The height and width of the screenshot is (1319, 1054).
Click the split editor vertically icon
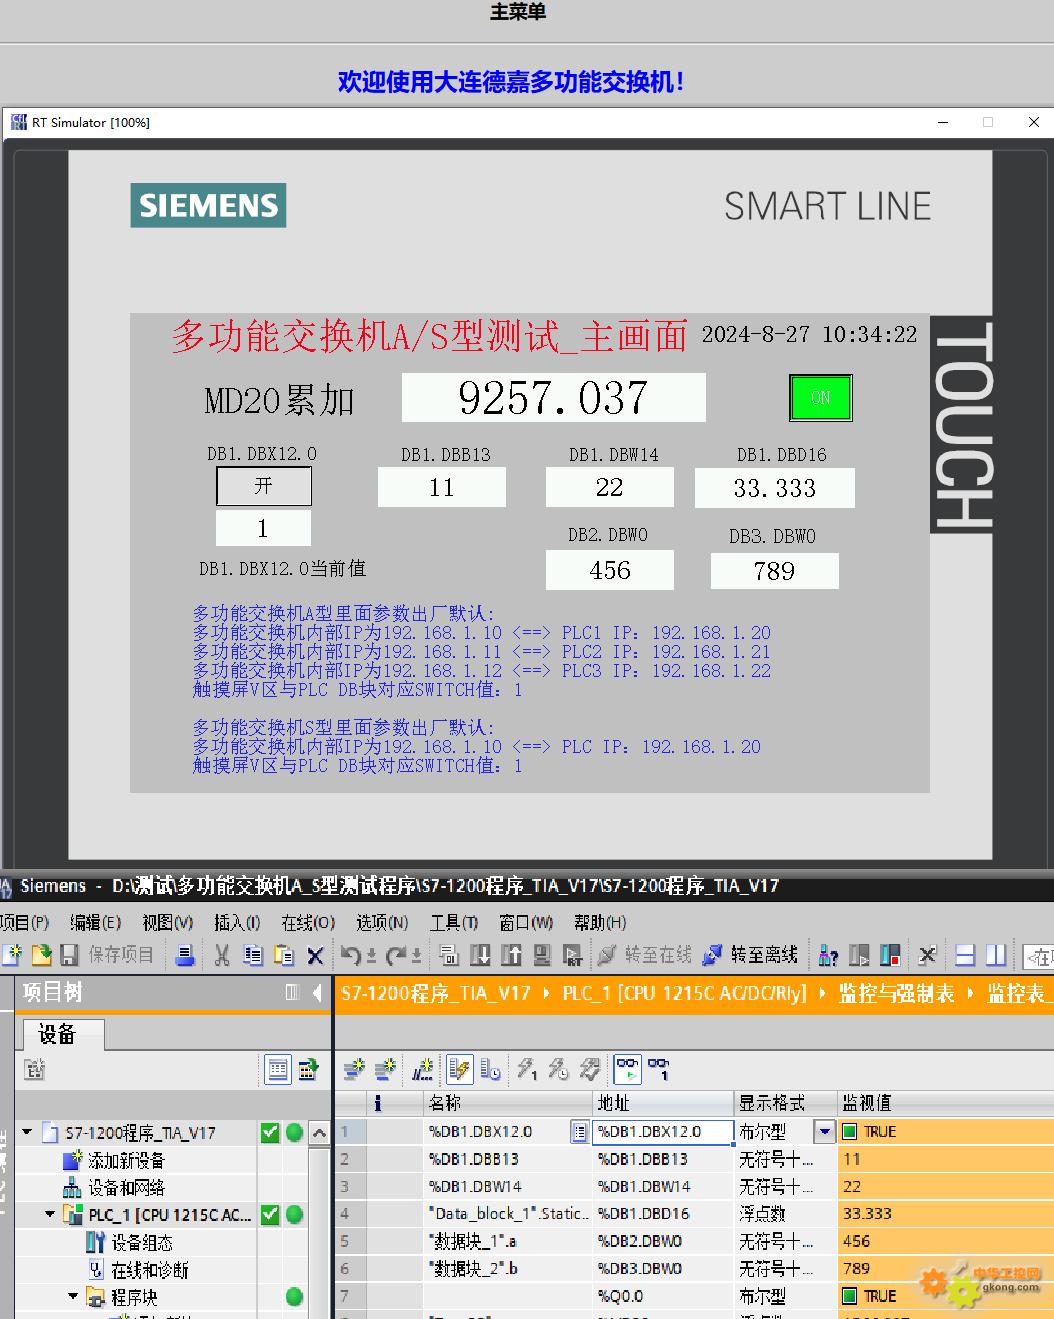tap(996, 955)
